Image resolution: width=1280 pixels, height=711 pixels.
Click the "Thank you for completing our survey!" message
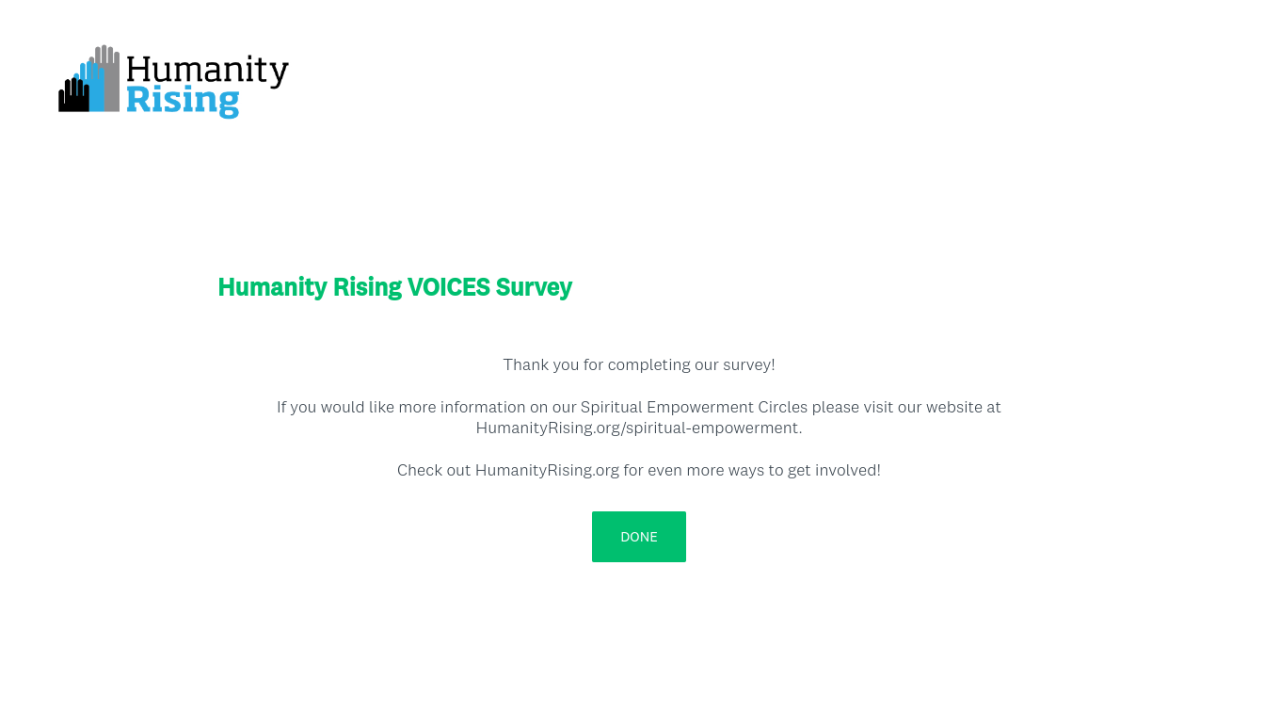[x=638, y=365]
